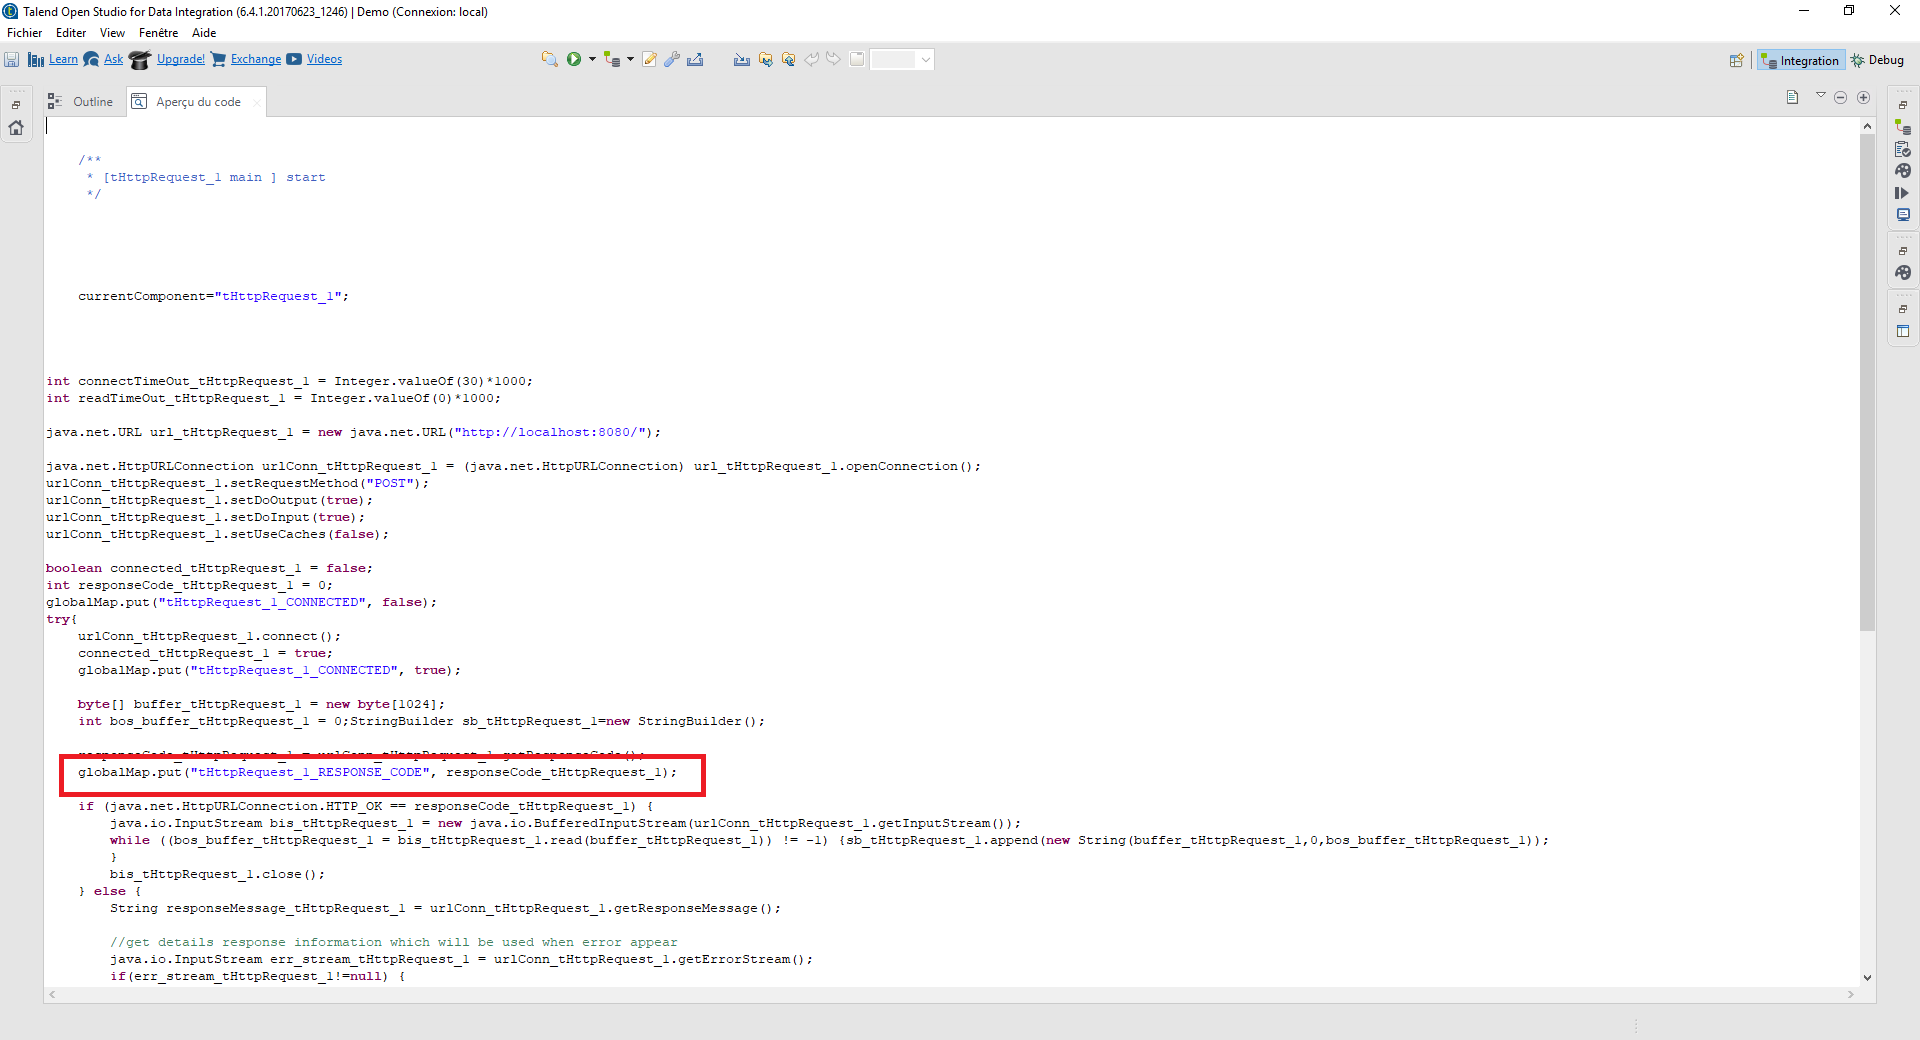Click the vertical scrollbar down arrow
1920x1040 pixels.
pyautogui.click(x=1867, y=978)
